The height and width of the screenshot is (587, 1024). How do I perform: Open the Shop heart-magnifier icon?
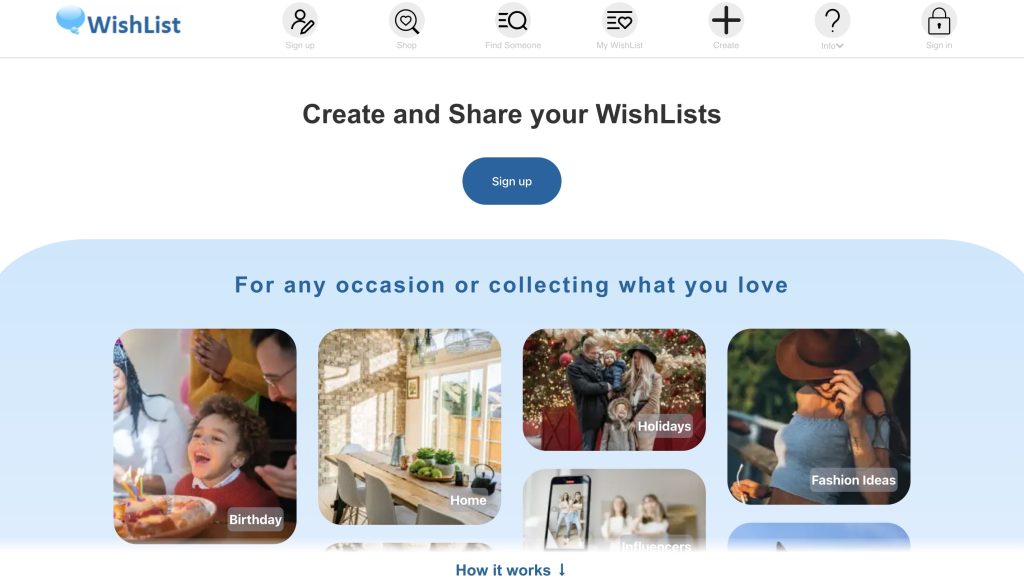pos(406,21)
